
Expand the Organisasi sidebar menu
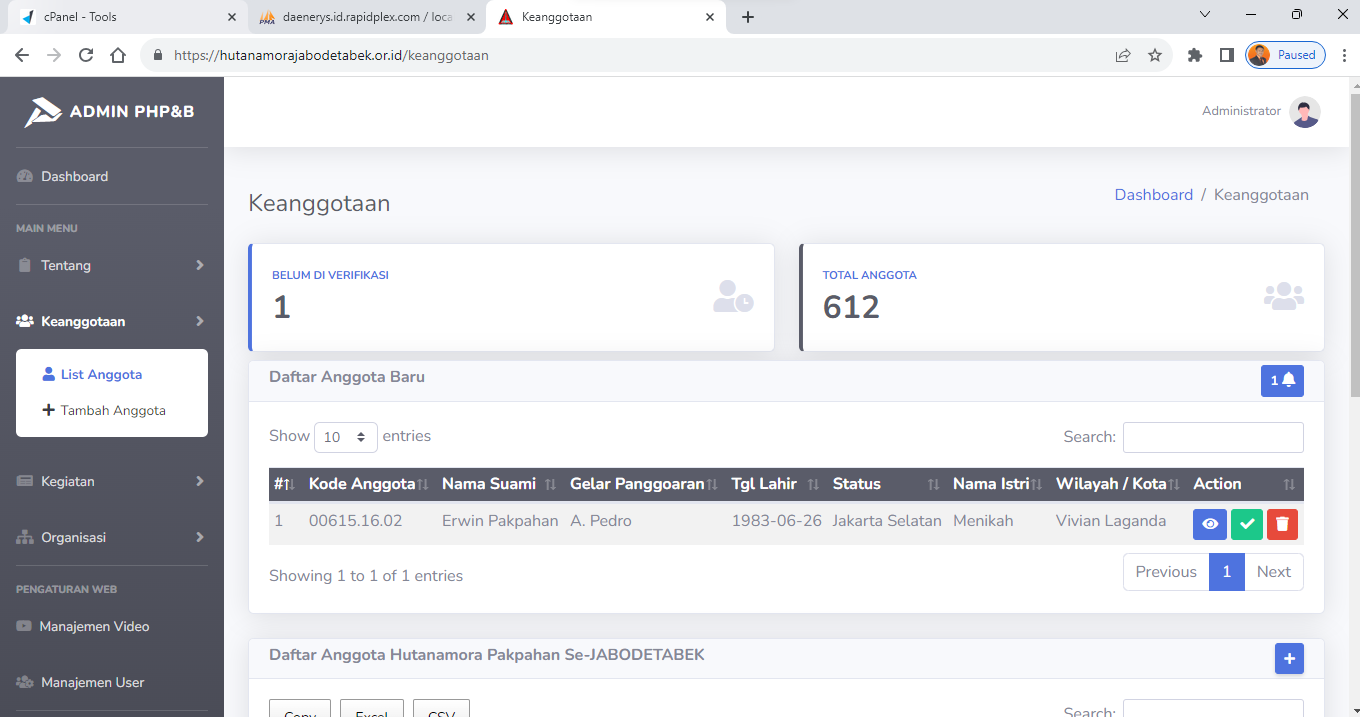[111, 537]
